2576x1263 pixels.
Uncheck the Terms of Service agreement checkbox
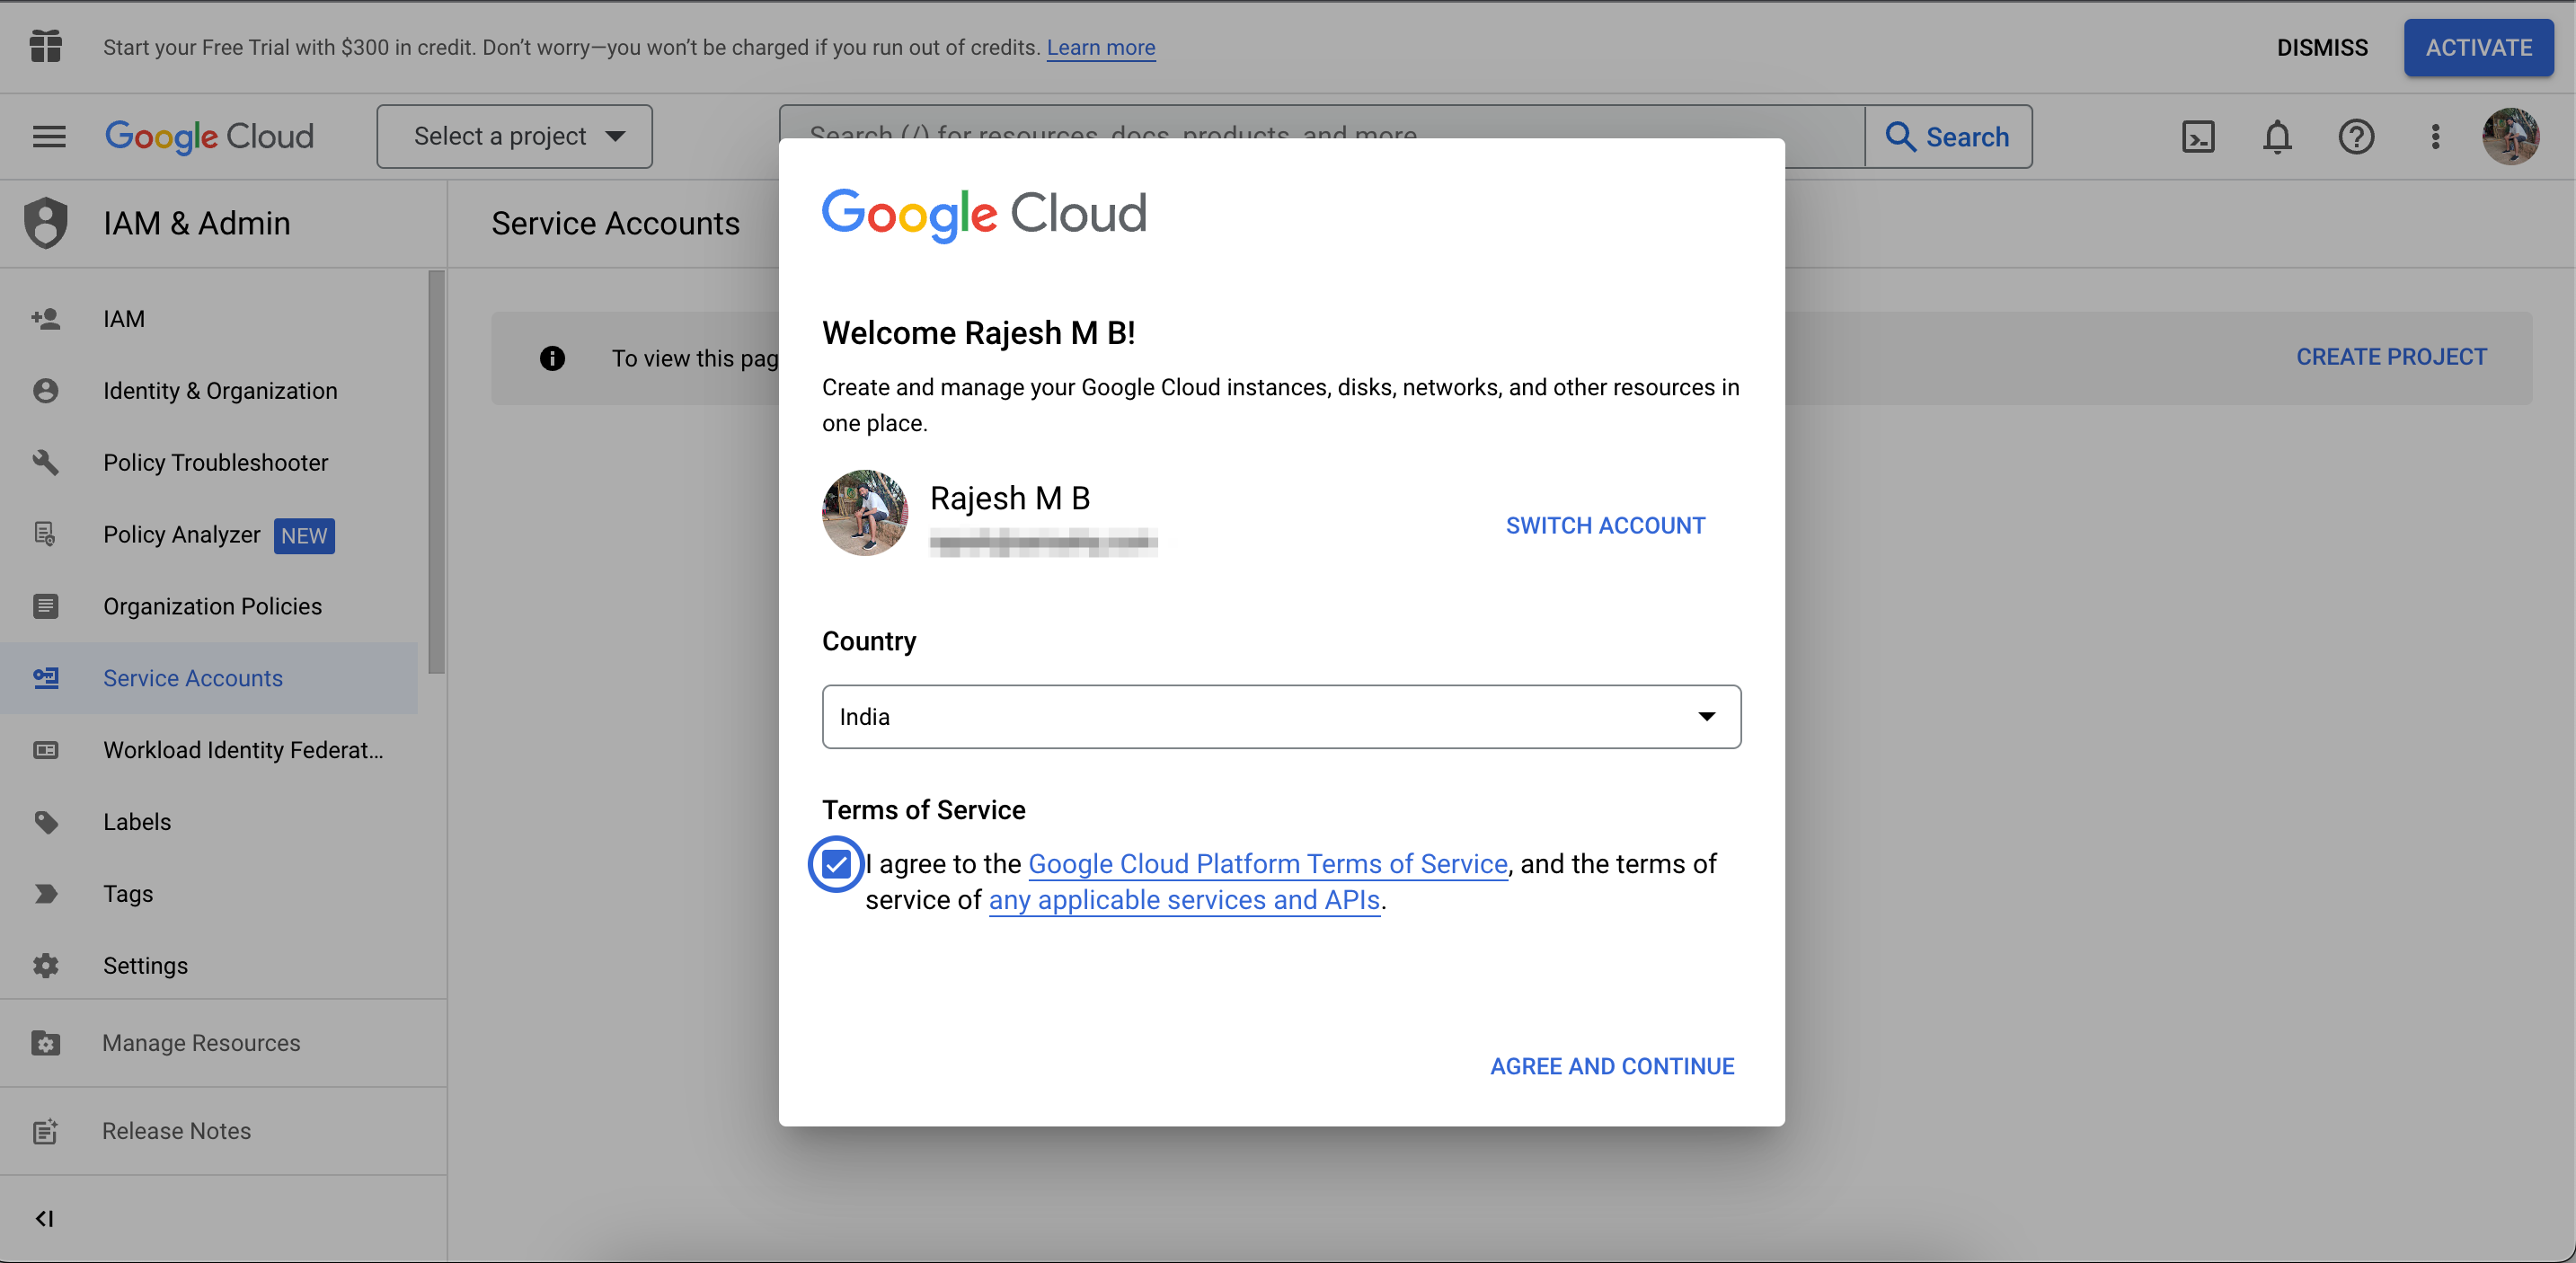click(836, 865)
